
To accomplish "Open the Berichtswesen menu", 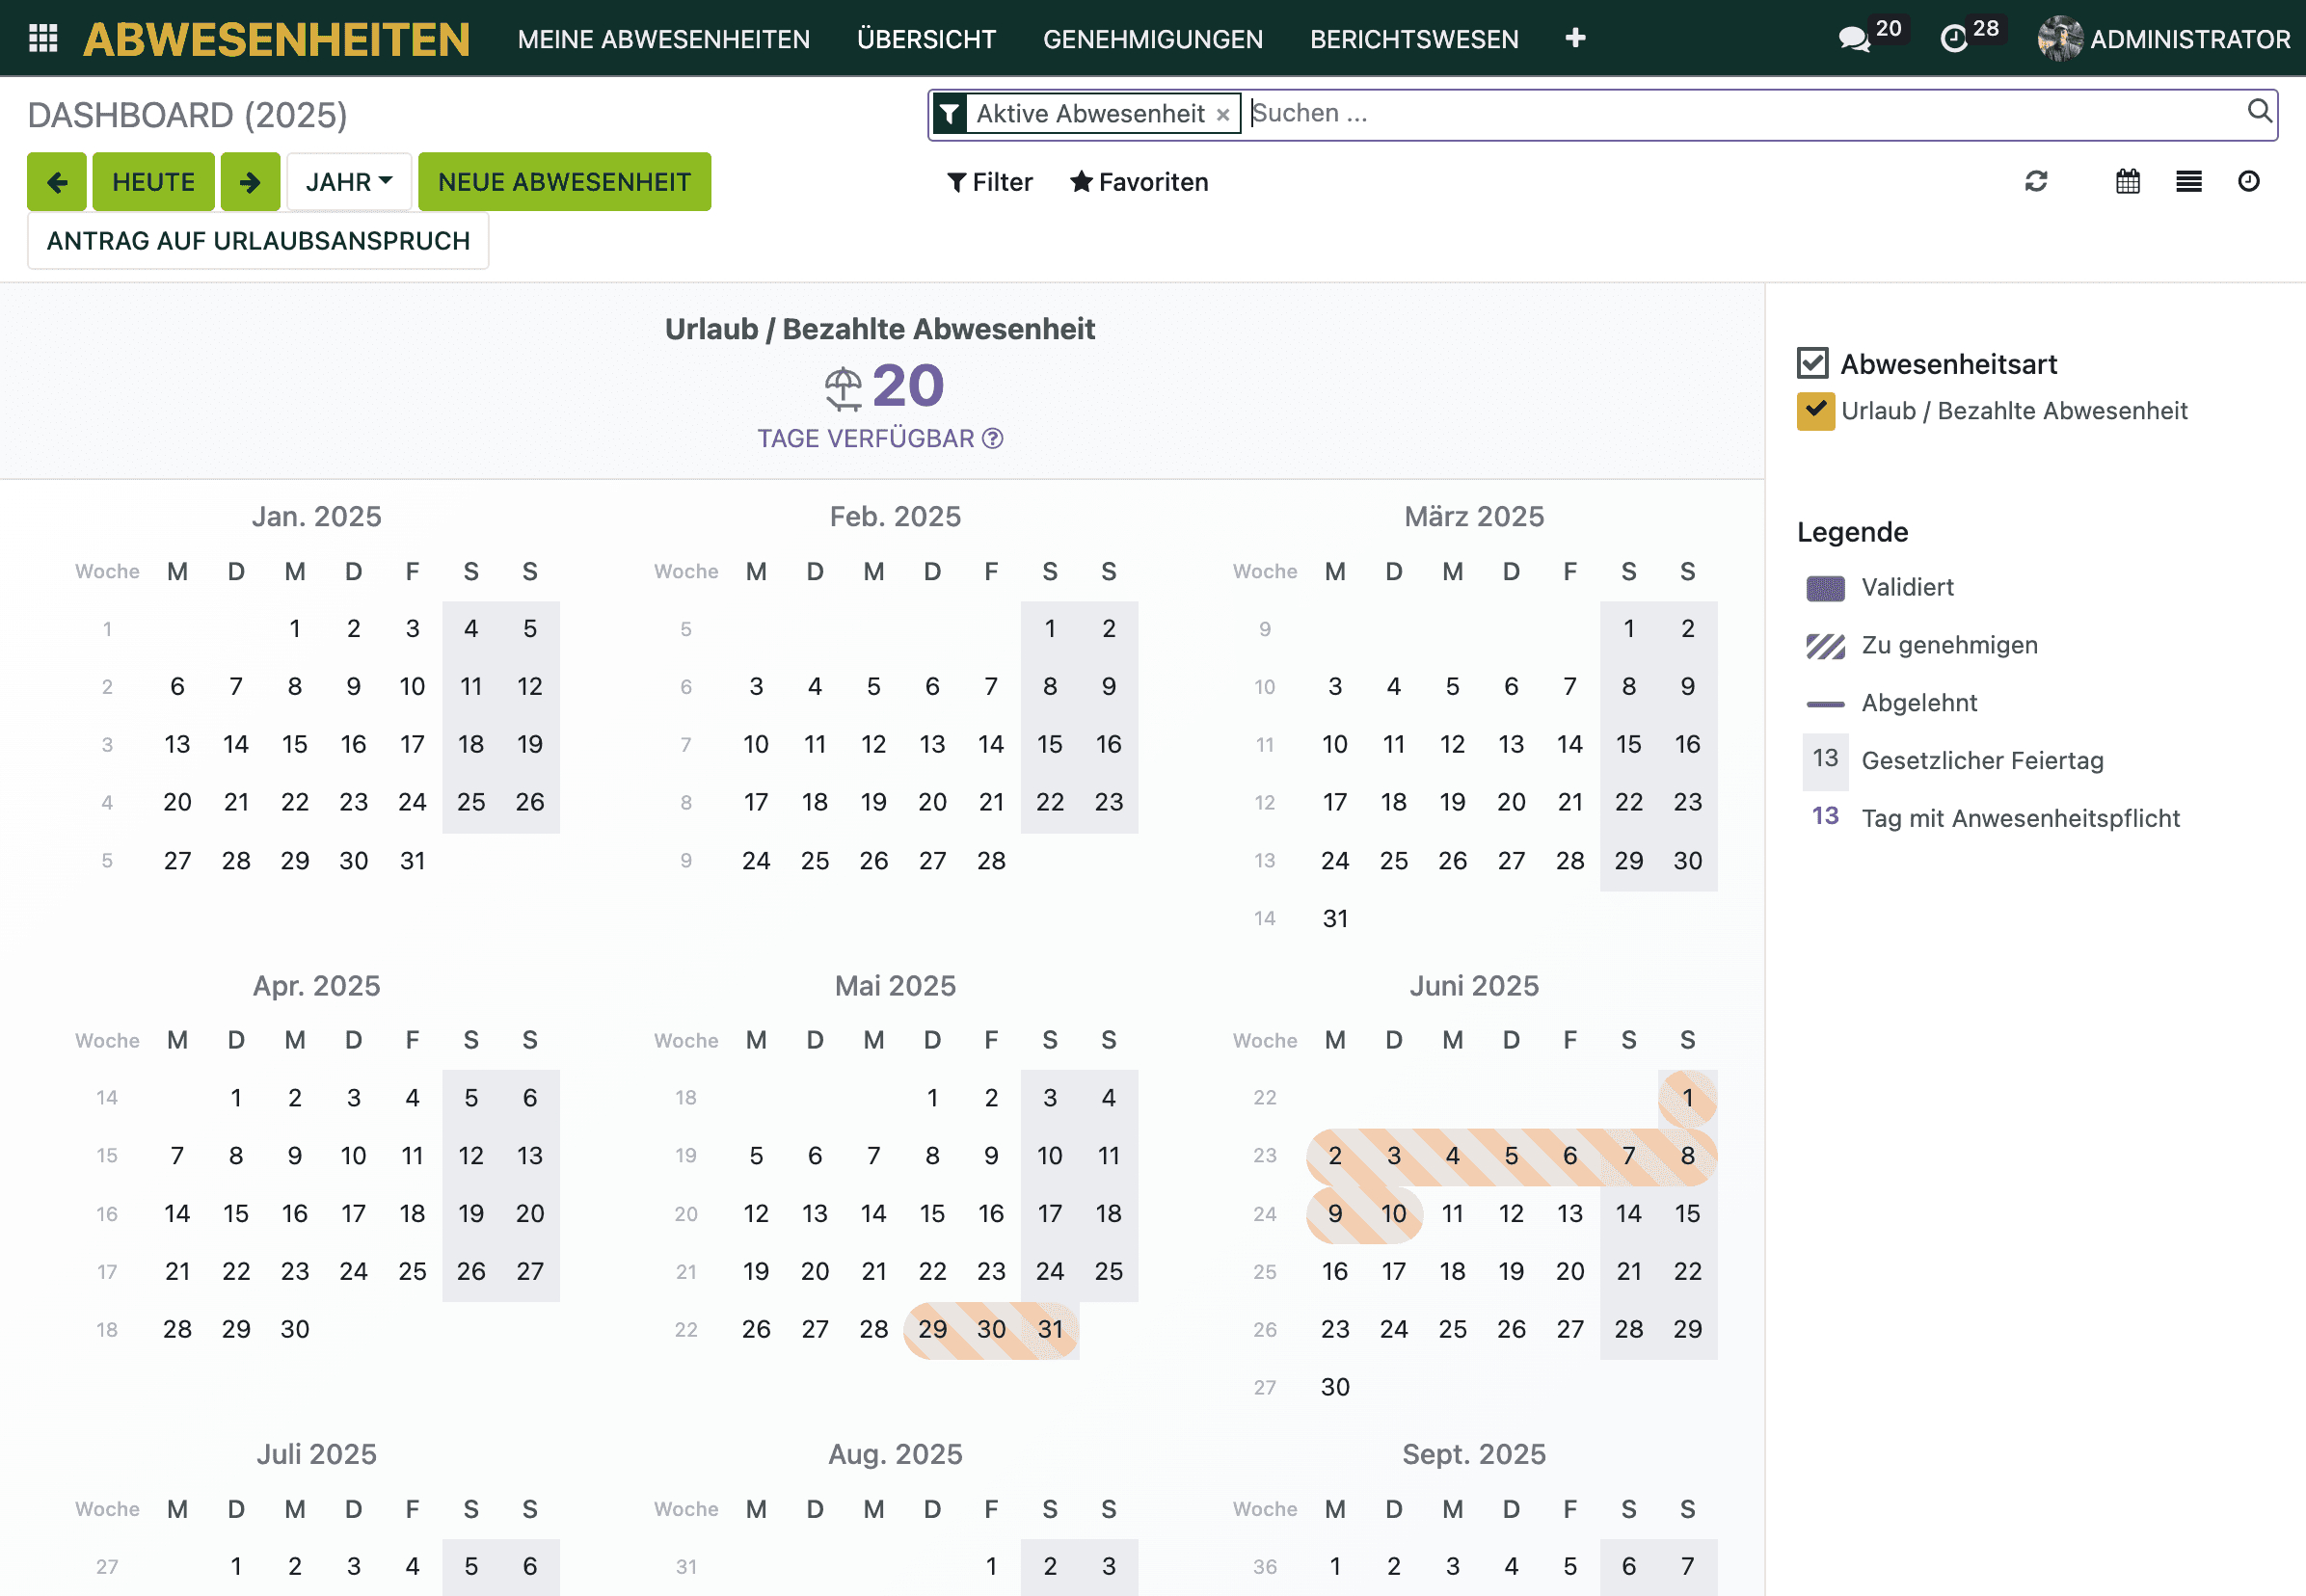I will click(1413, 39).
